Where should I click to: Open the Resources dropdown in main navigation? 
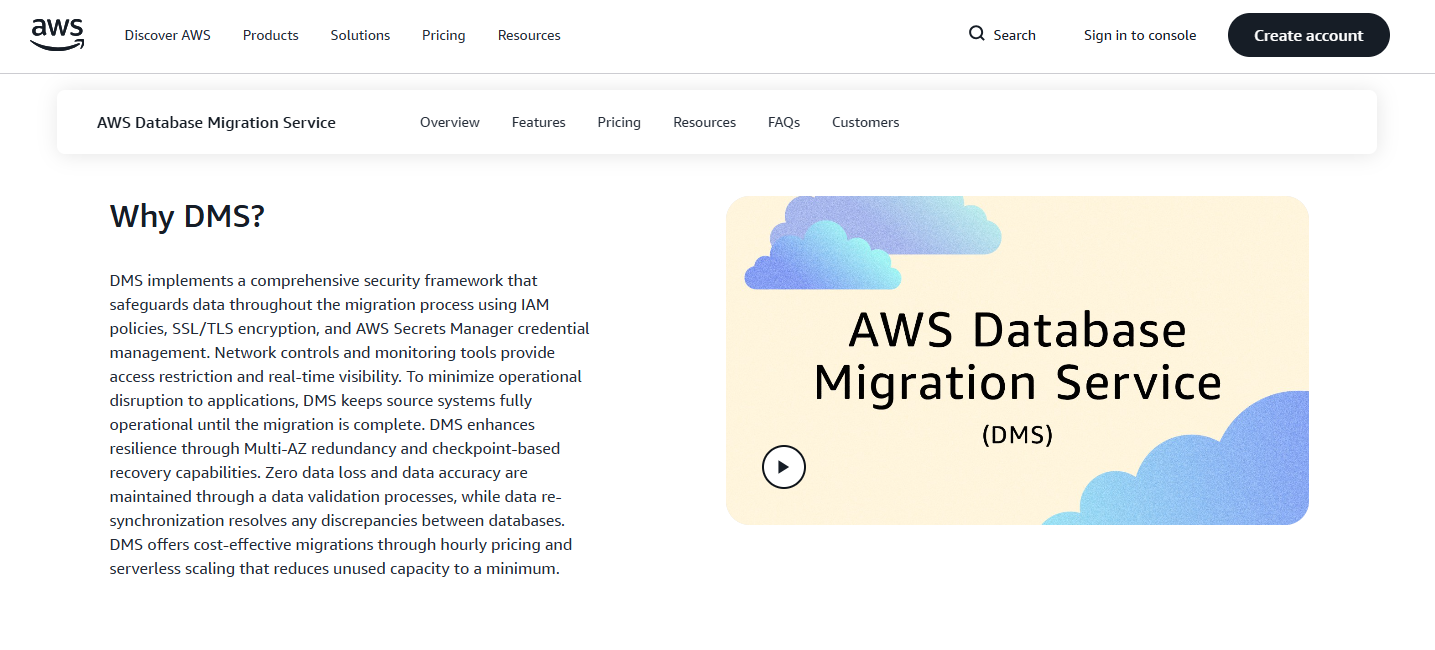[x=528, y=35]
